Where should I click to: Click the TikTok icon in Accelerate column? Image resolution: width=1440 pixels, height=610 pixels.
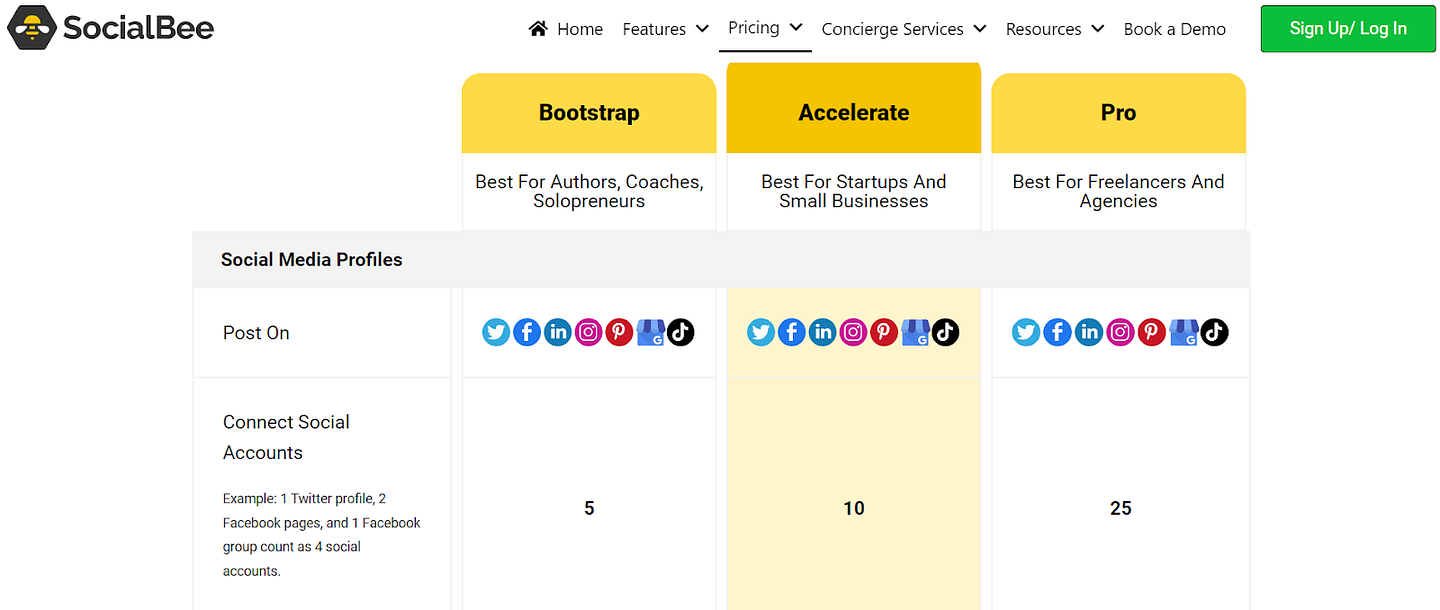point(946,332)
